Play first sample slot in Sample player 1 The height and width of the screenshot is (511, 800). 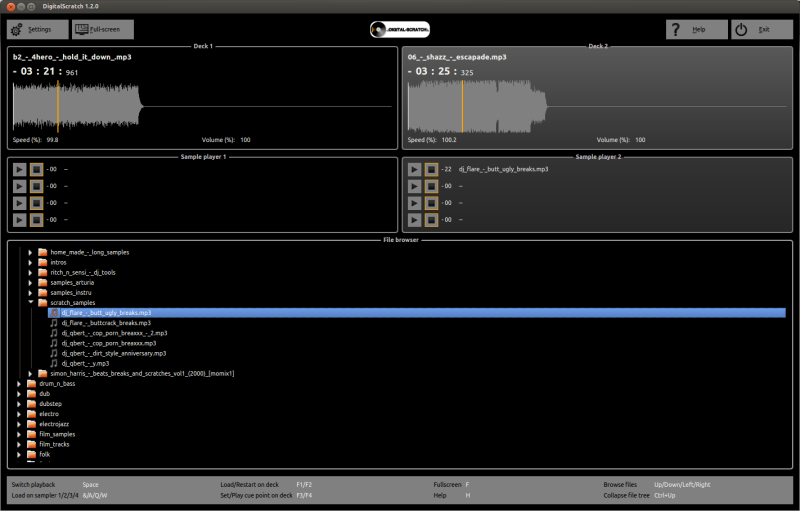click(19, 169)
